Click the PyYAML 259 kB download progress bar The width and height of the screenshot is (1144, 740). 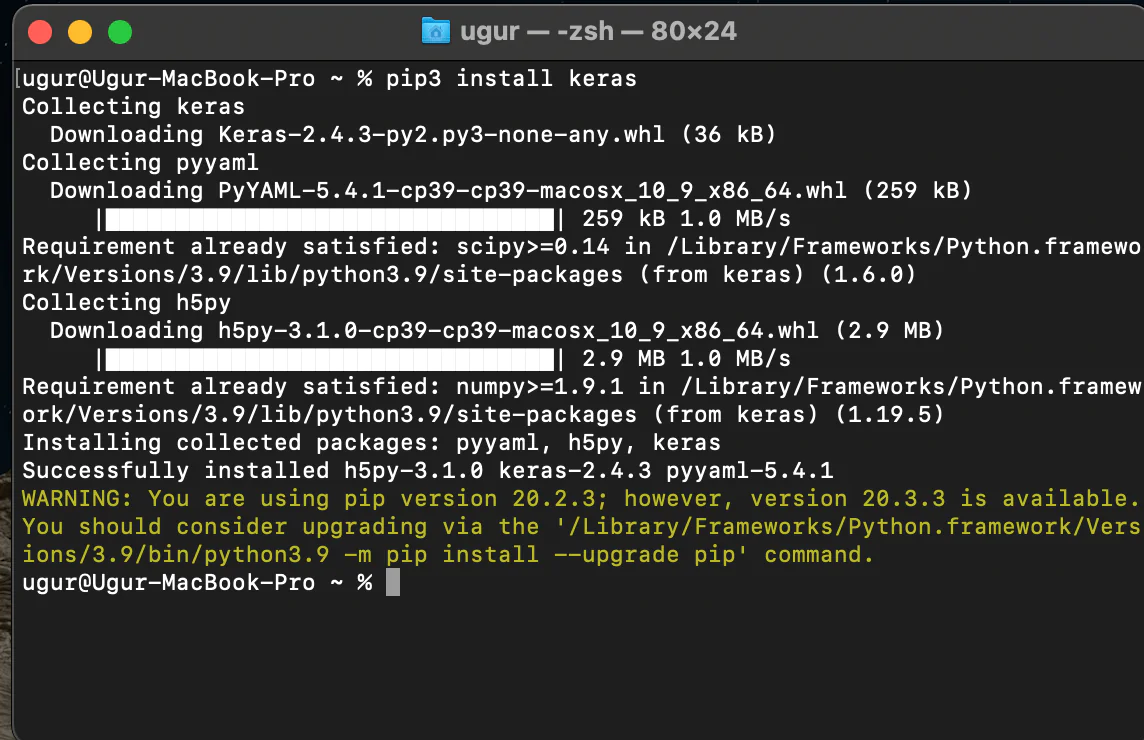[329, 218]
